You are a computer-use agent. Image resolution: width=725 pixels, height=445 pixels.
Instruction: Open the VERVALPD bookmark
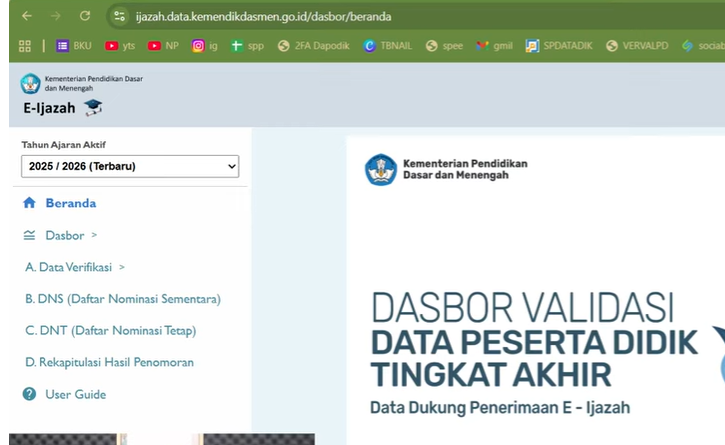pos(637,46)
